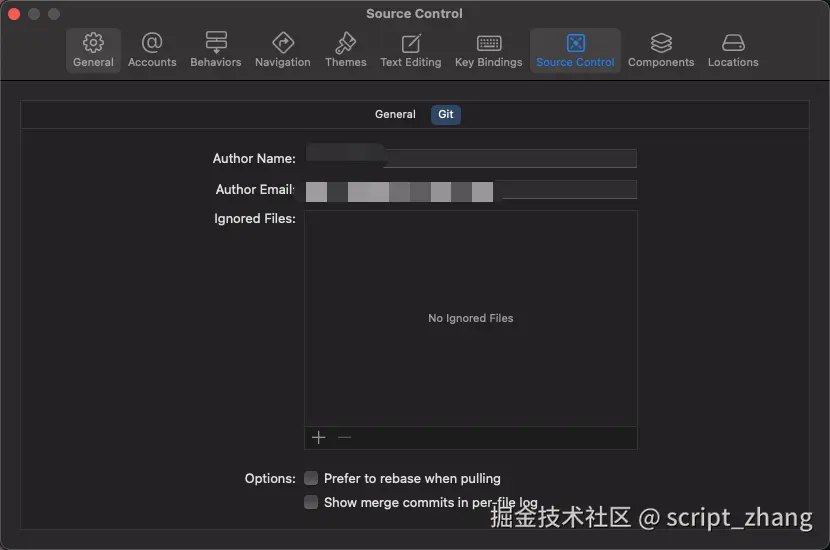Open the Accounts preferences pane
Viewport: 830px width, 550px height.
[x=152, y=50]
